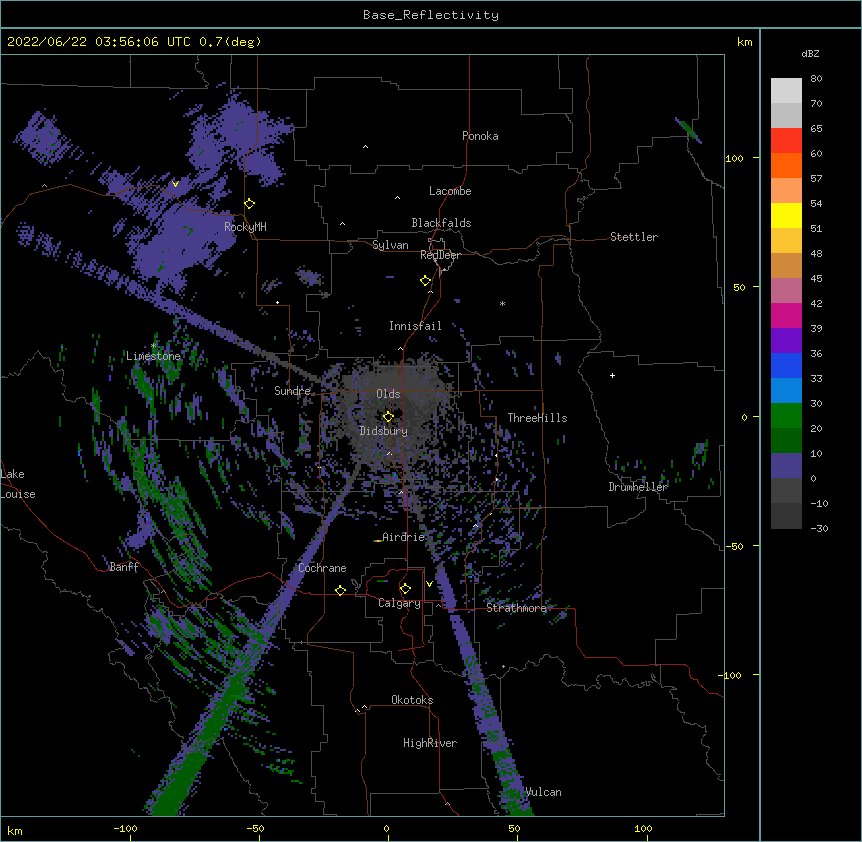Click the magenta 39-42 dBZ legend swatch

[x=786, y=315]
